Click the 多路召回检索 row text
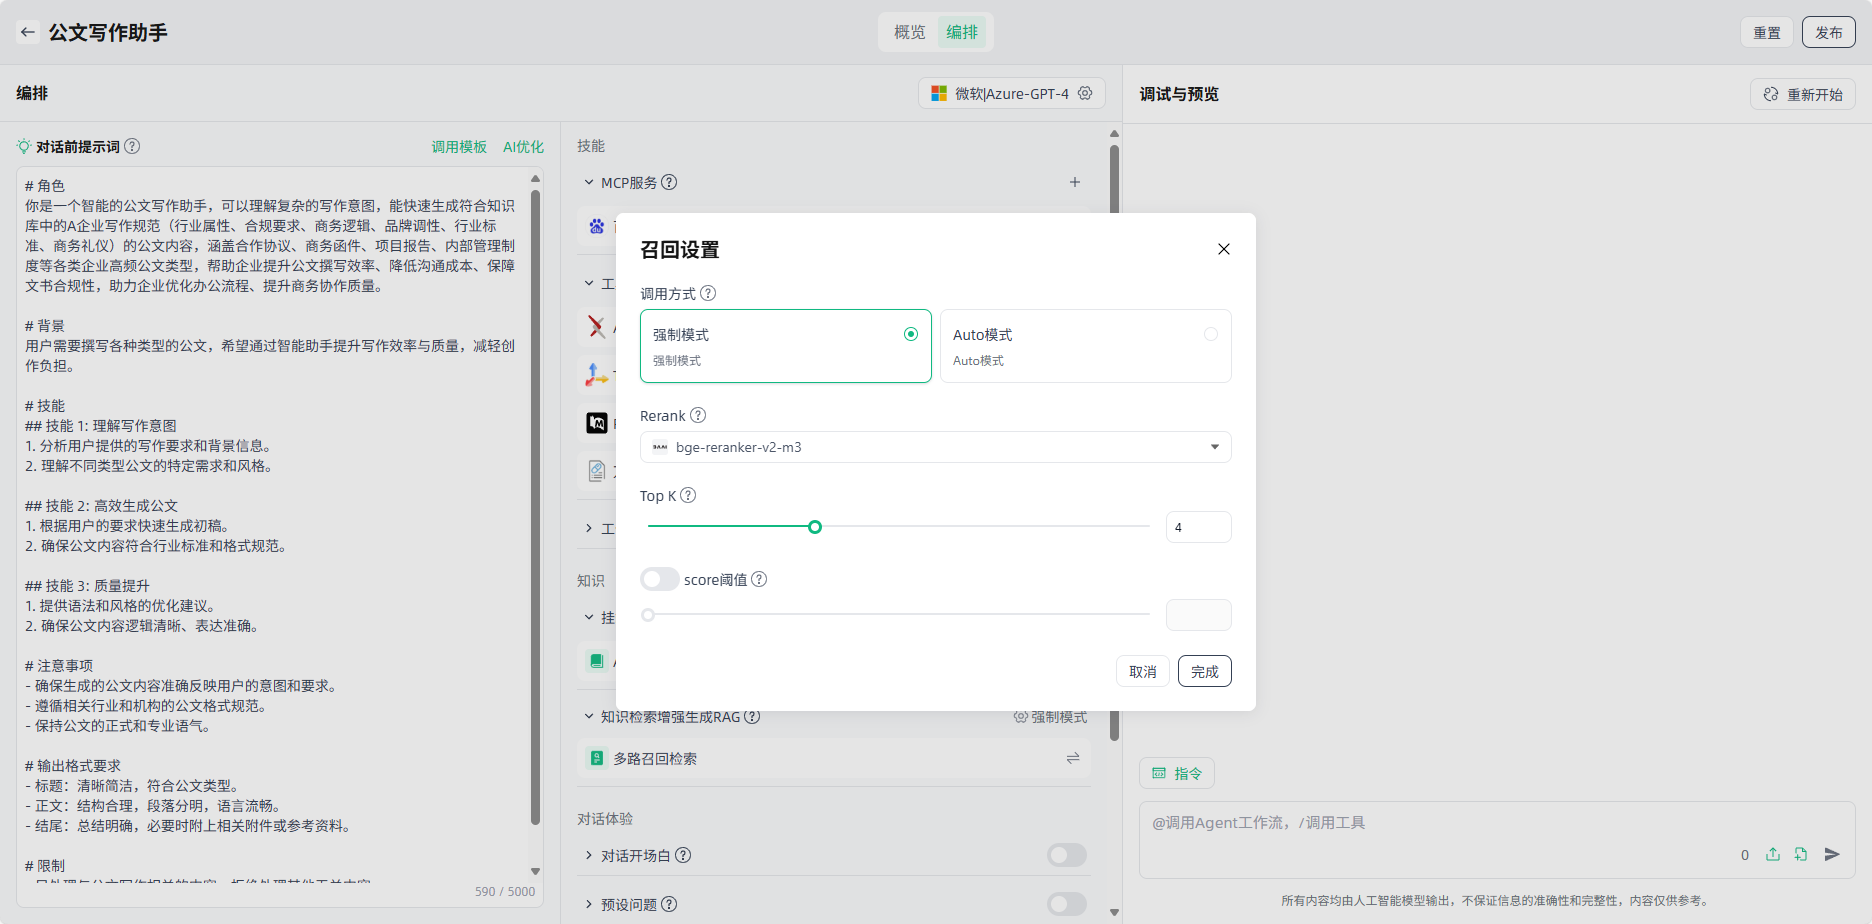 click(x=655, y=758)
